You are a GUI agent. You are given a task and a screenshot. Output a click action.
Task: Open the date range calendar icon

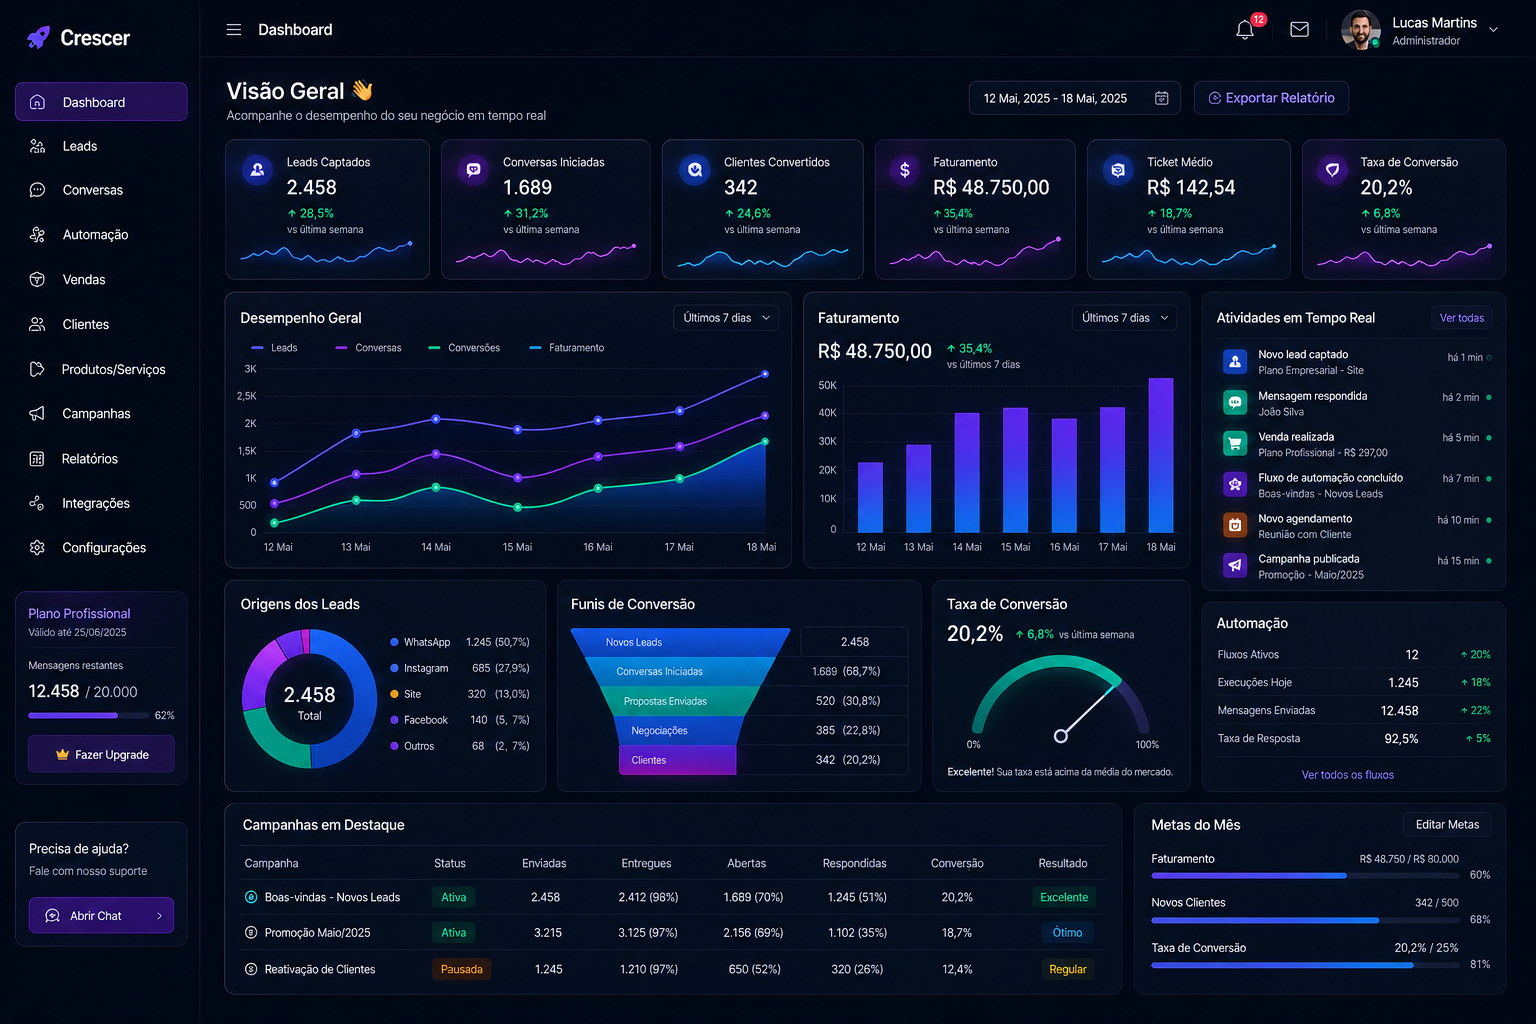click(x=1161, y=98)
